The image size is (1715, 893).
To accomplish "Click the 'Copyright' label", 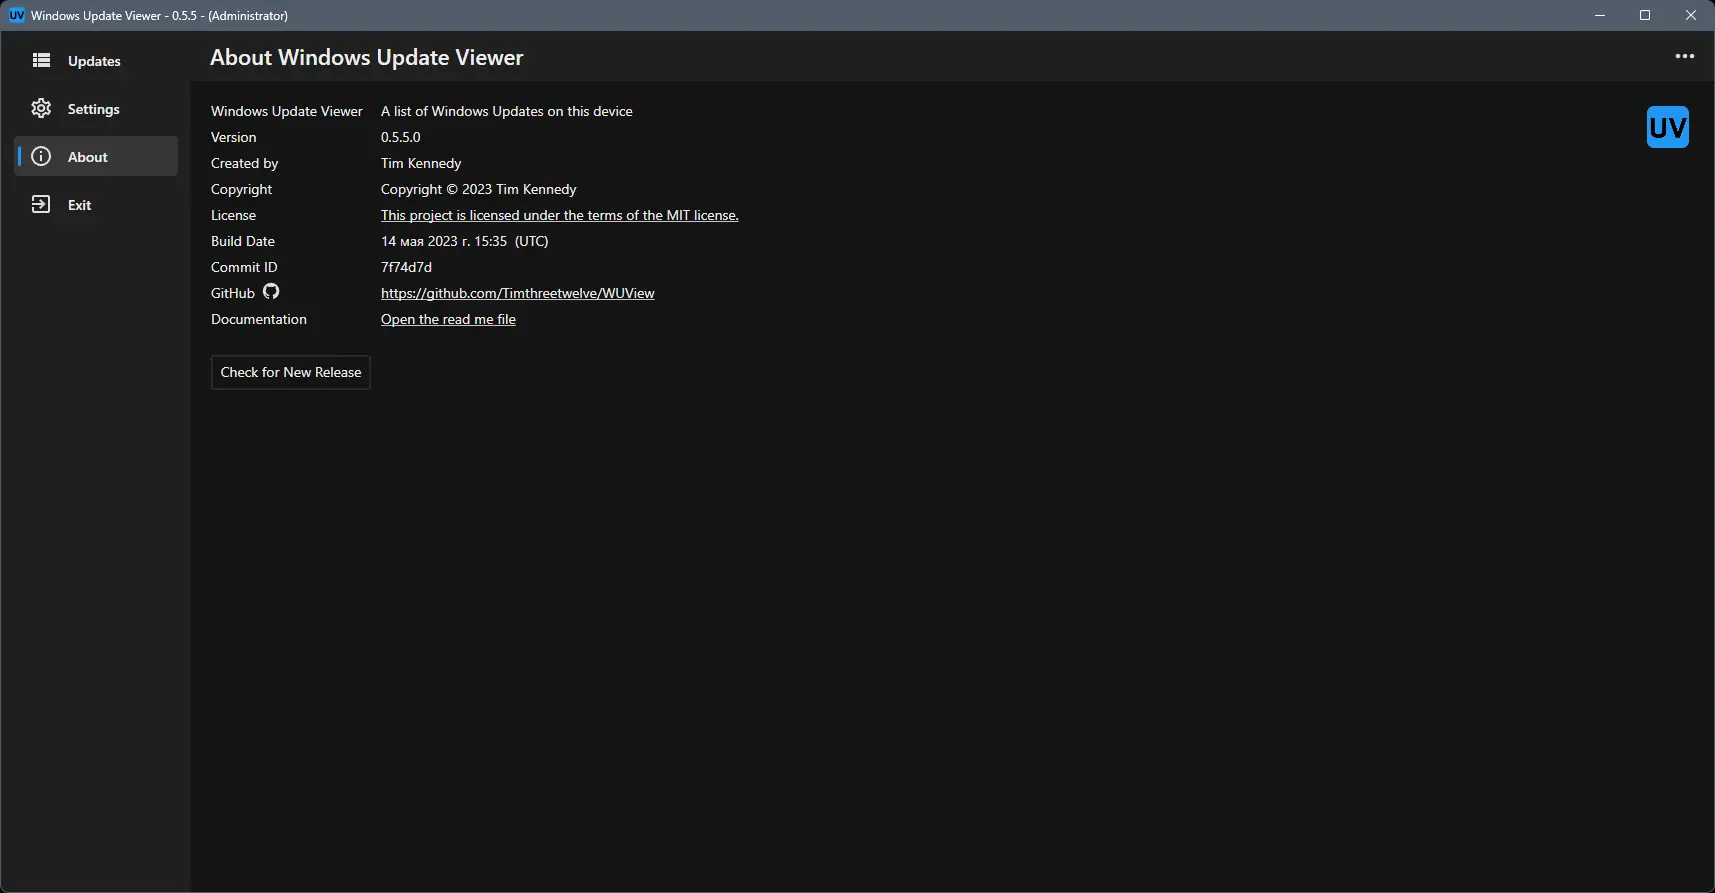I will (x=241, y=189).
